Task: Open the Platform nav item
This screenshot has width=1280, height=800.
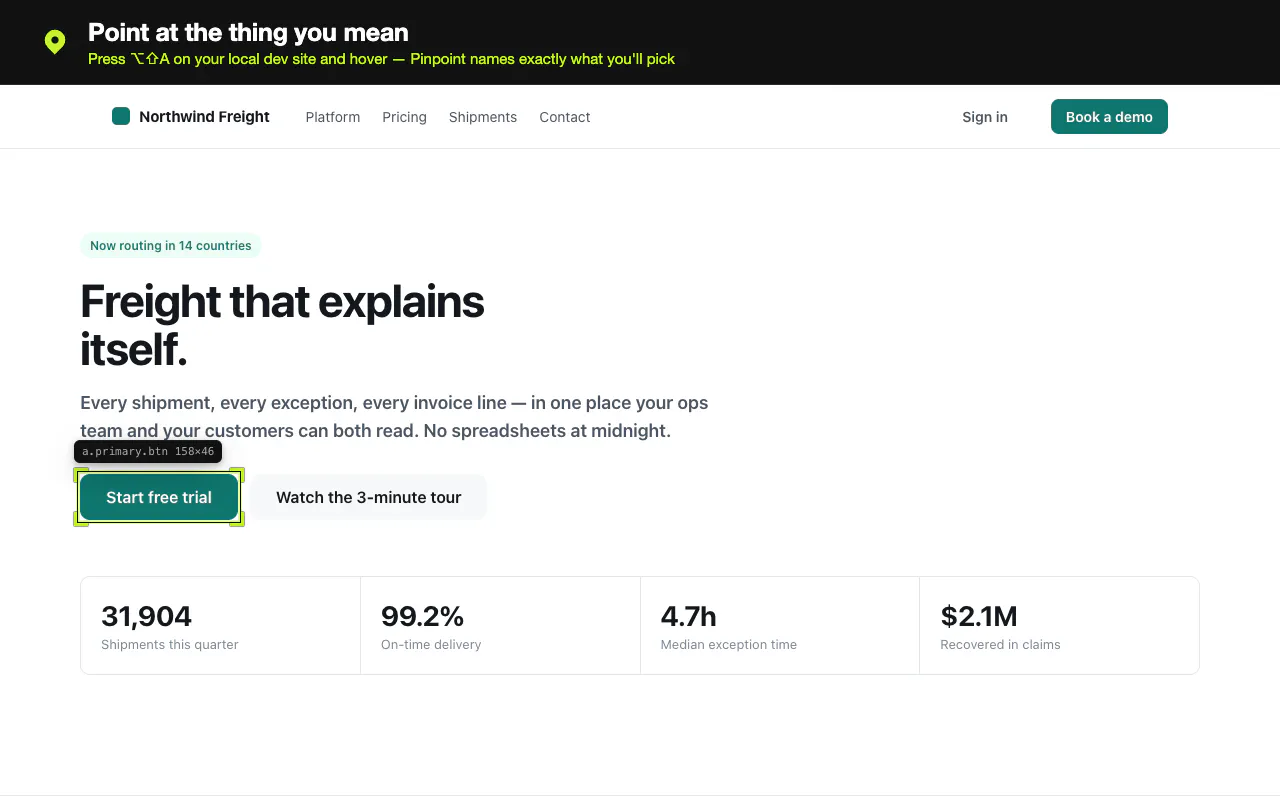Action: pos(333,117)
